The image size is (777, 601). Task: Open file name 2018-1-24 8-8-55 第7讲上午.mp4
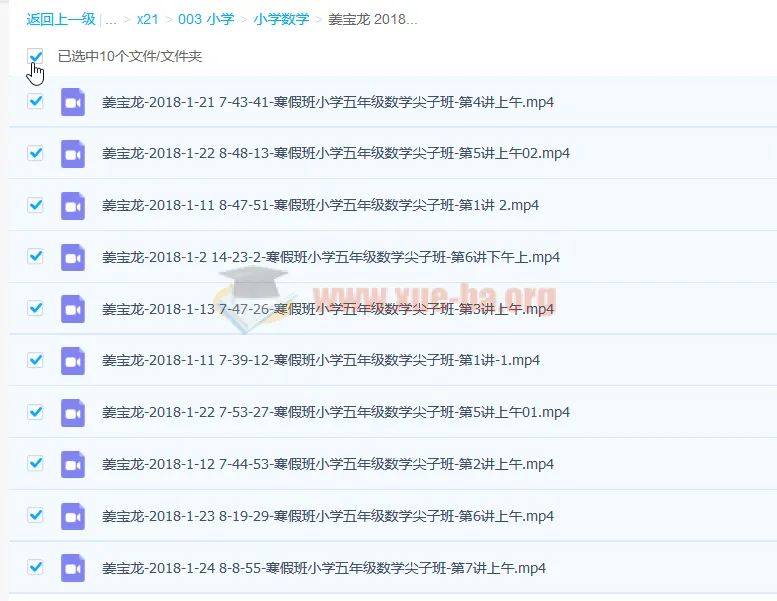[x=324, y=568]
